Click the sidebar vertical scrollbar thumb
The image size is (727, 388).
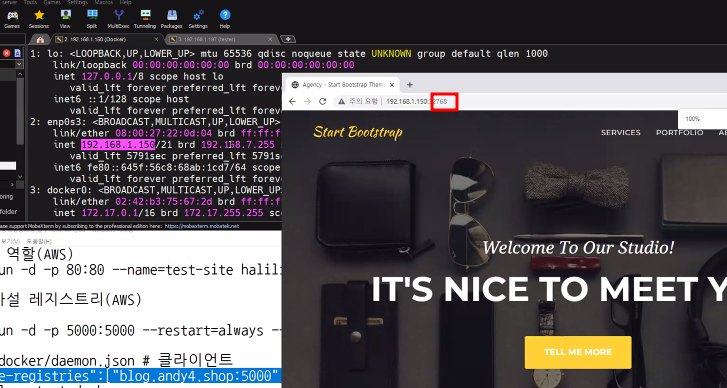(x=20, y=111)
